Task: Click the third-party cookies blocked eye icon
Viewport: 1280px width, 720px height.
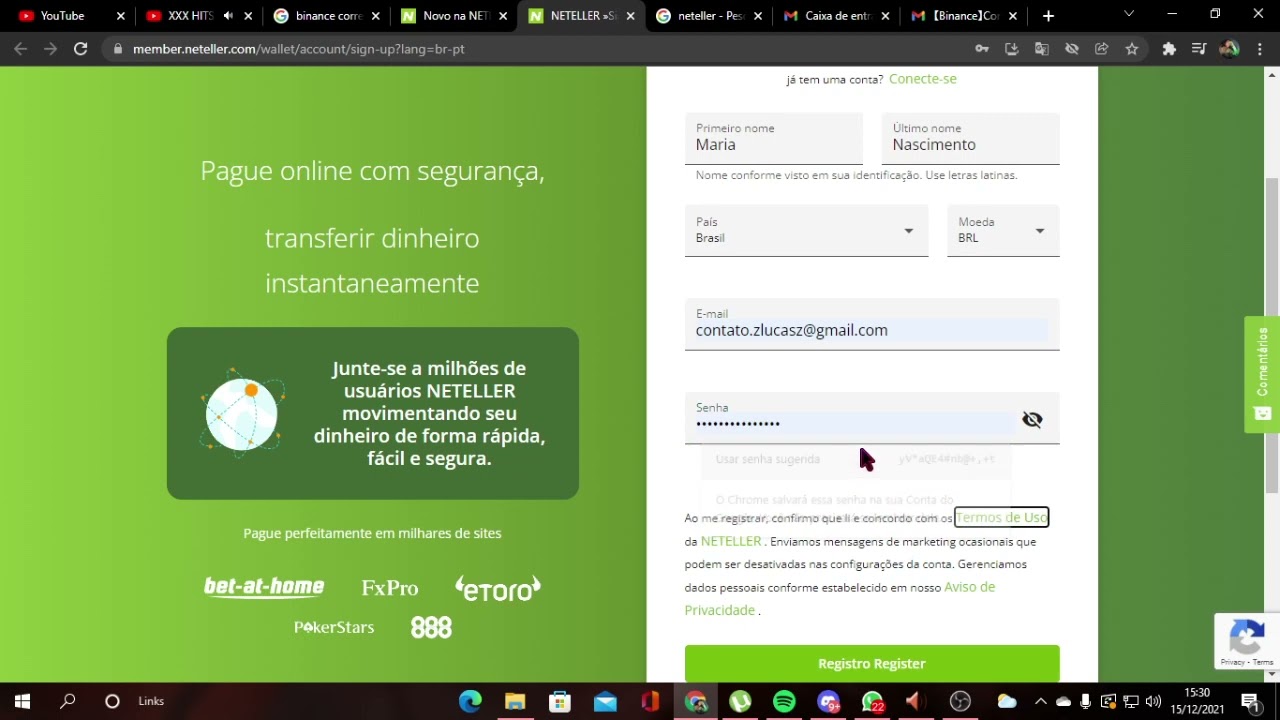Action: (x=1072, y=49)
